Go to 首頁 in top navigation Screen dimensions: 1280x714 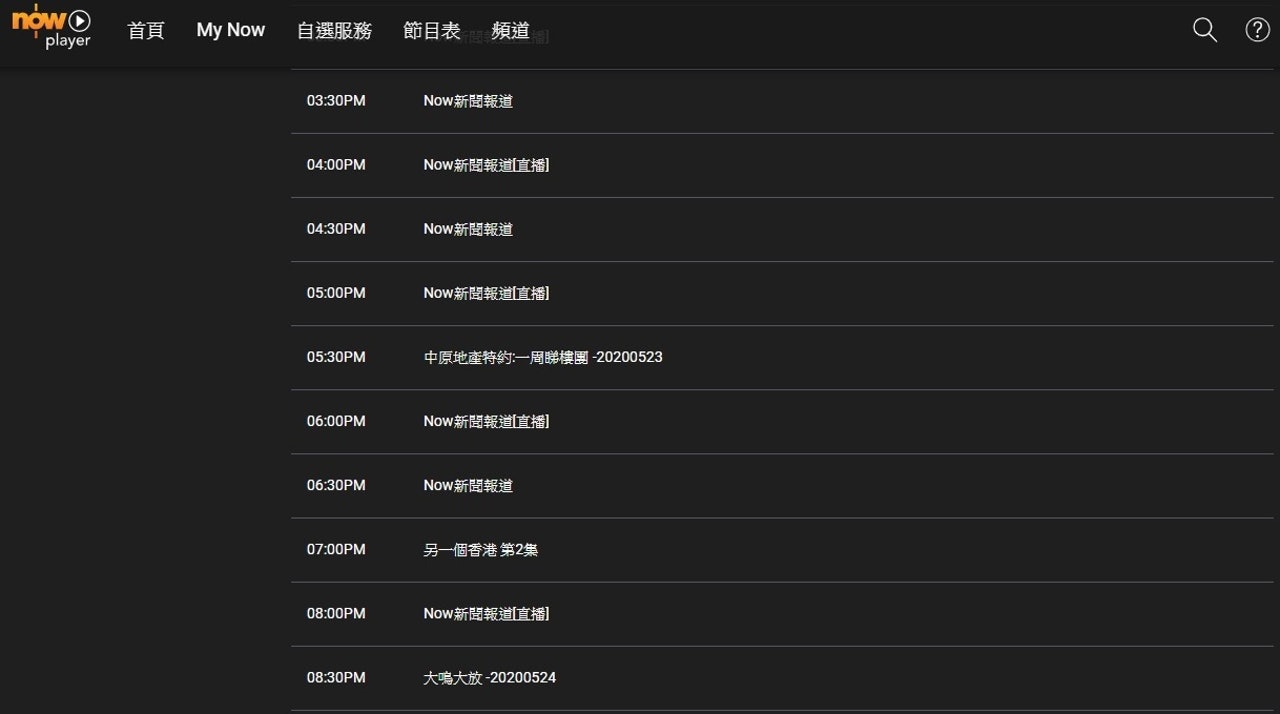click(x=146, y=30)
